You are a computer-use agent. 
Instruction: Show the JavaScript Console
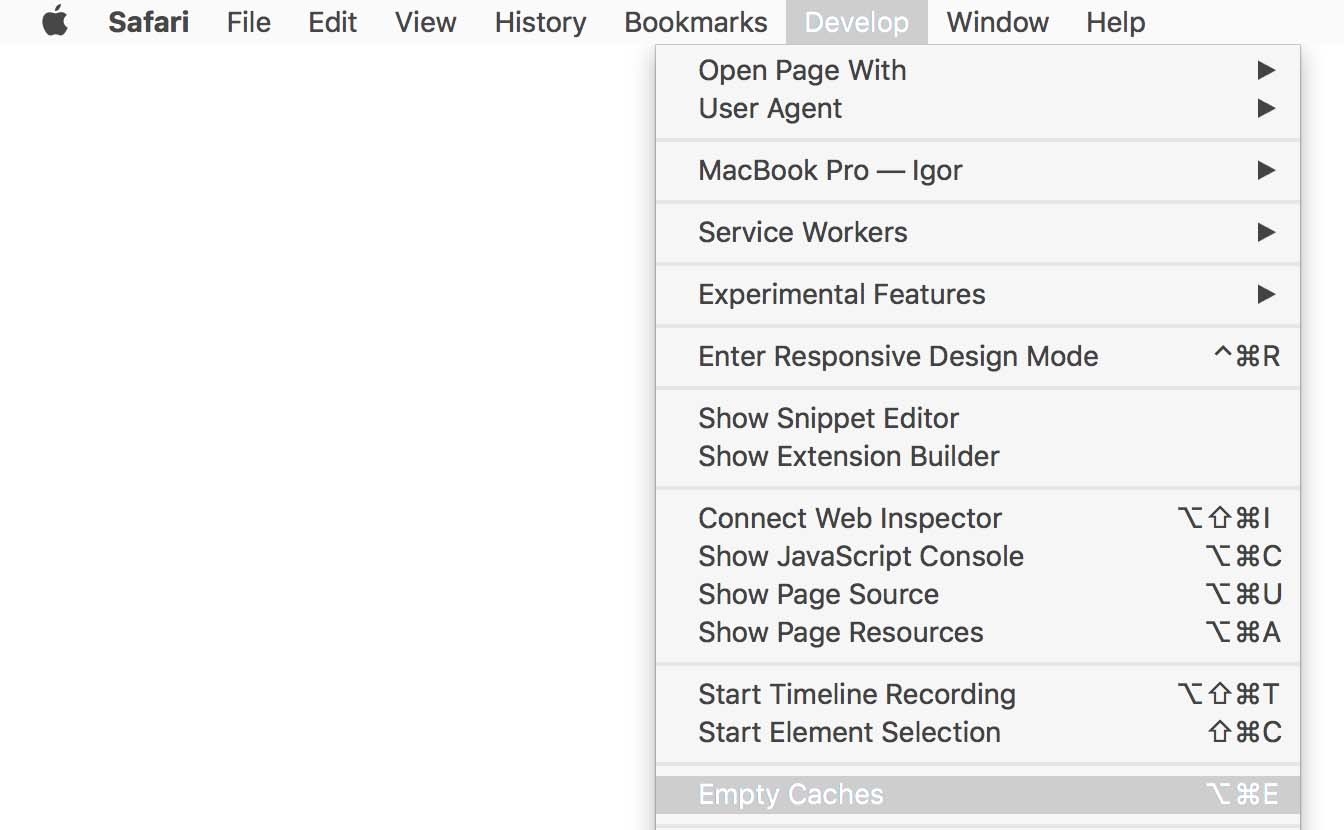[861, 556]
